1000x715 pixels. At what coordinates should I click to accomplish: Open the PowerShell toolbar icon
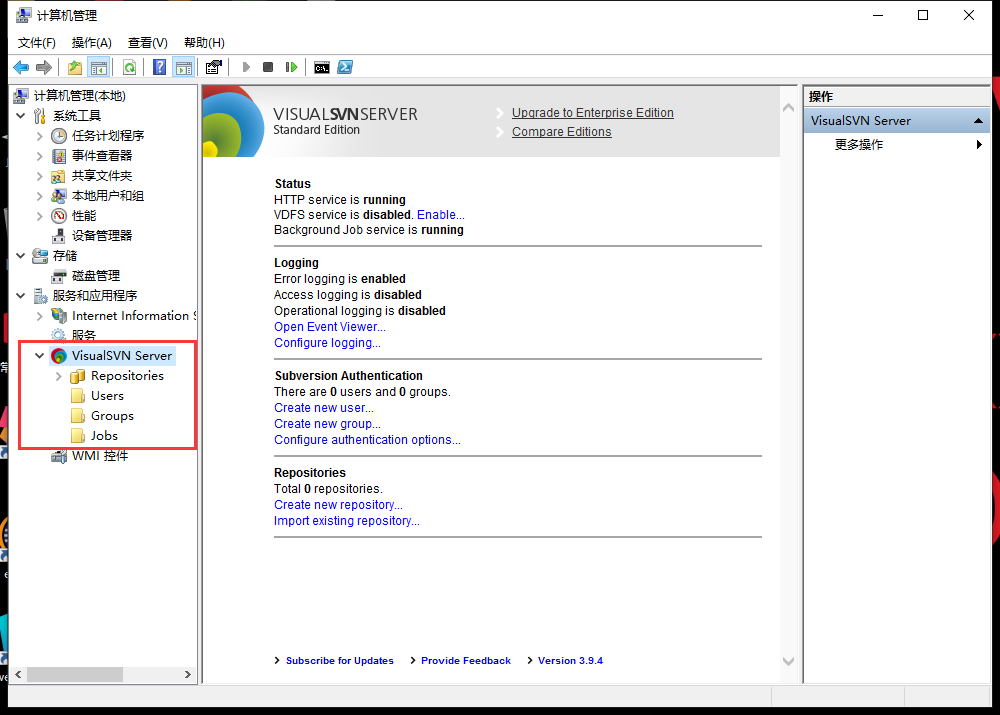pos(345,67)
